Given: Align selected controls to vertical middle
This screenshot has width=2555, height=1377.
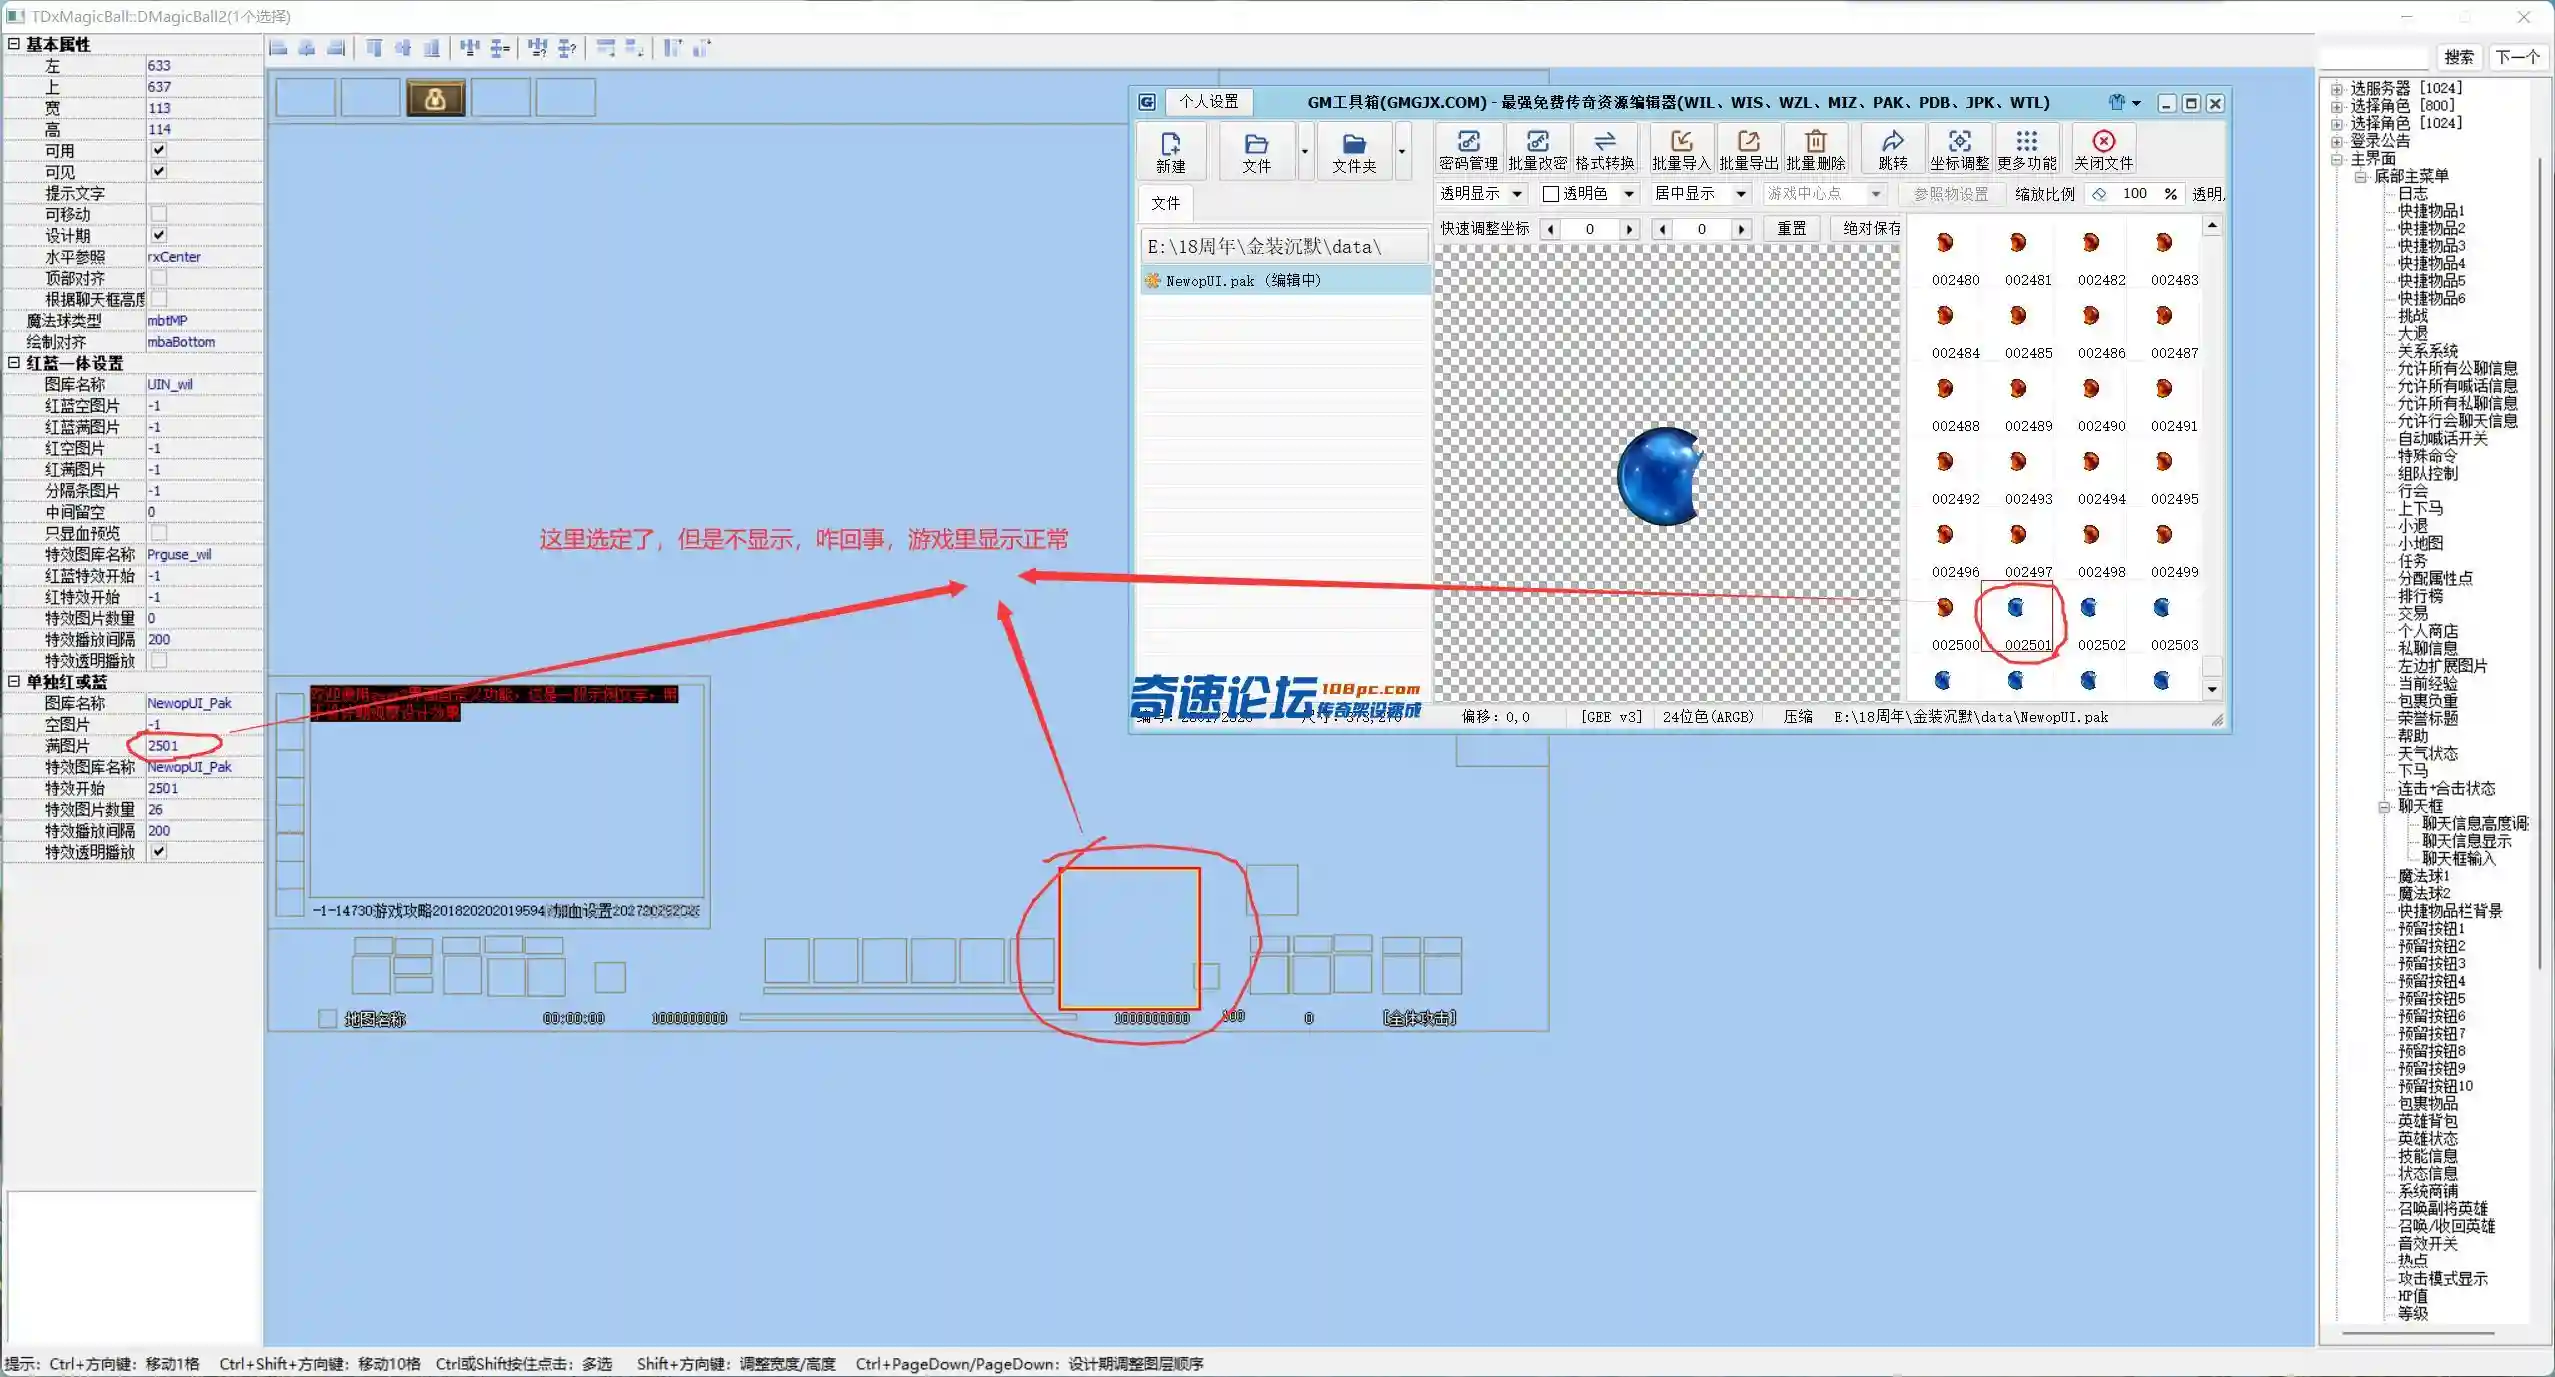Looking at the screenshot, I should coord(403,48).
